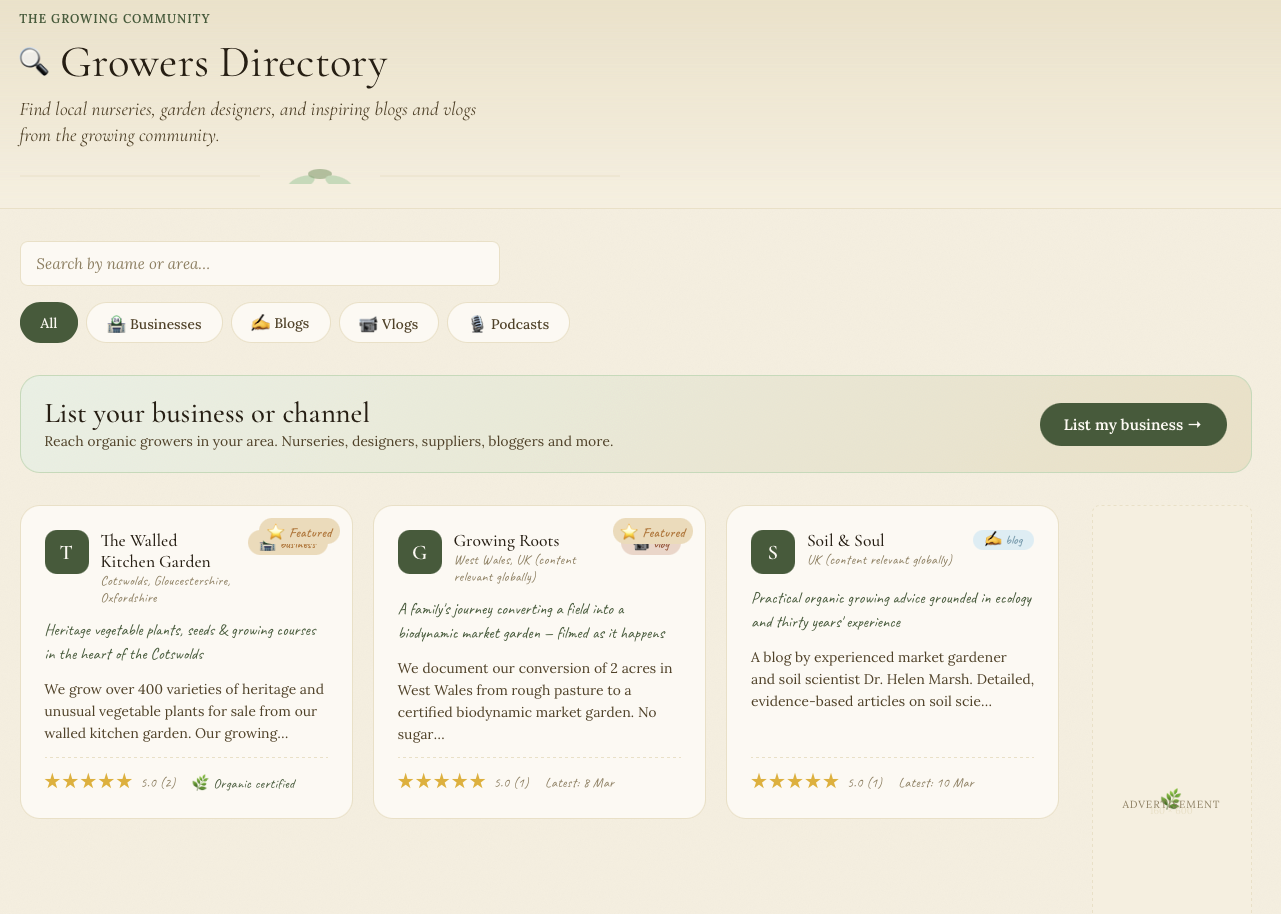Screen dimensions: 1281x914
Task: Activate the All filter chip
Action: (48, 322)
